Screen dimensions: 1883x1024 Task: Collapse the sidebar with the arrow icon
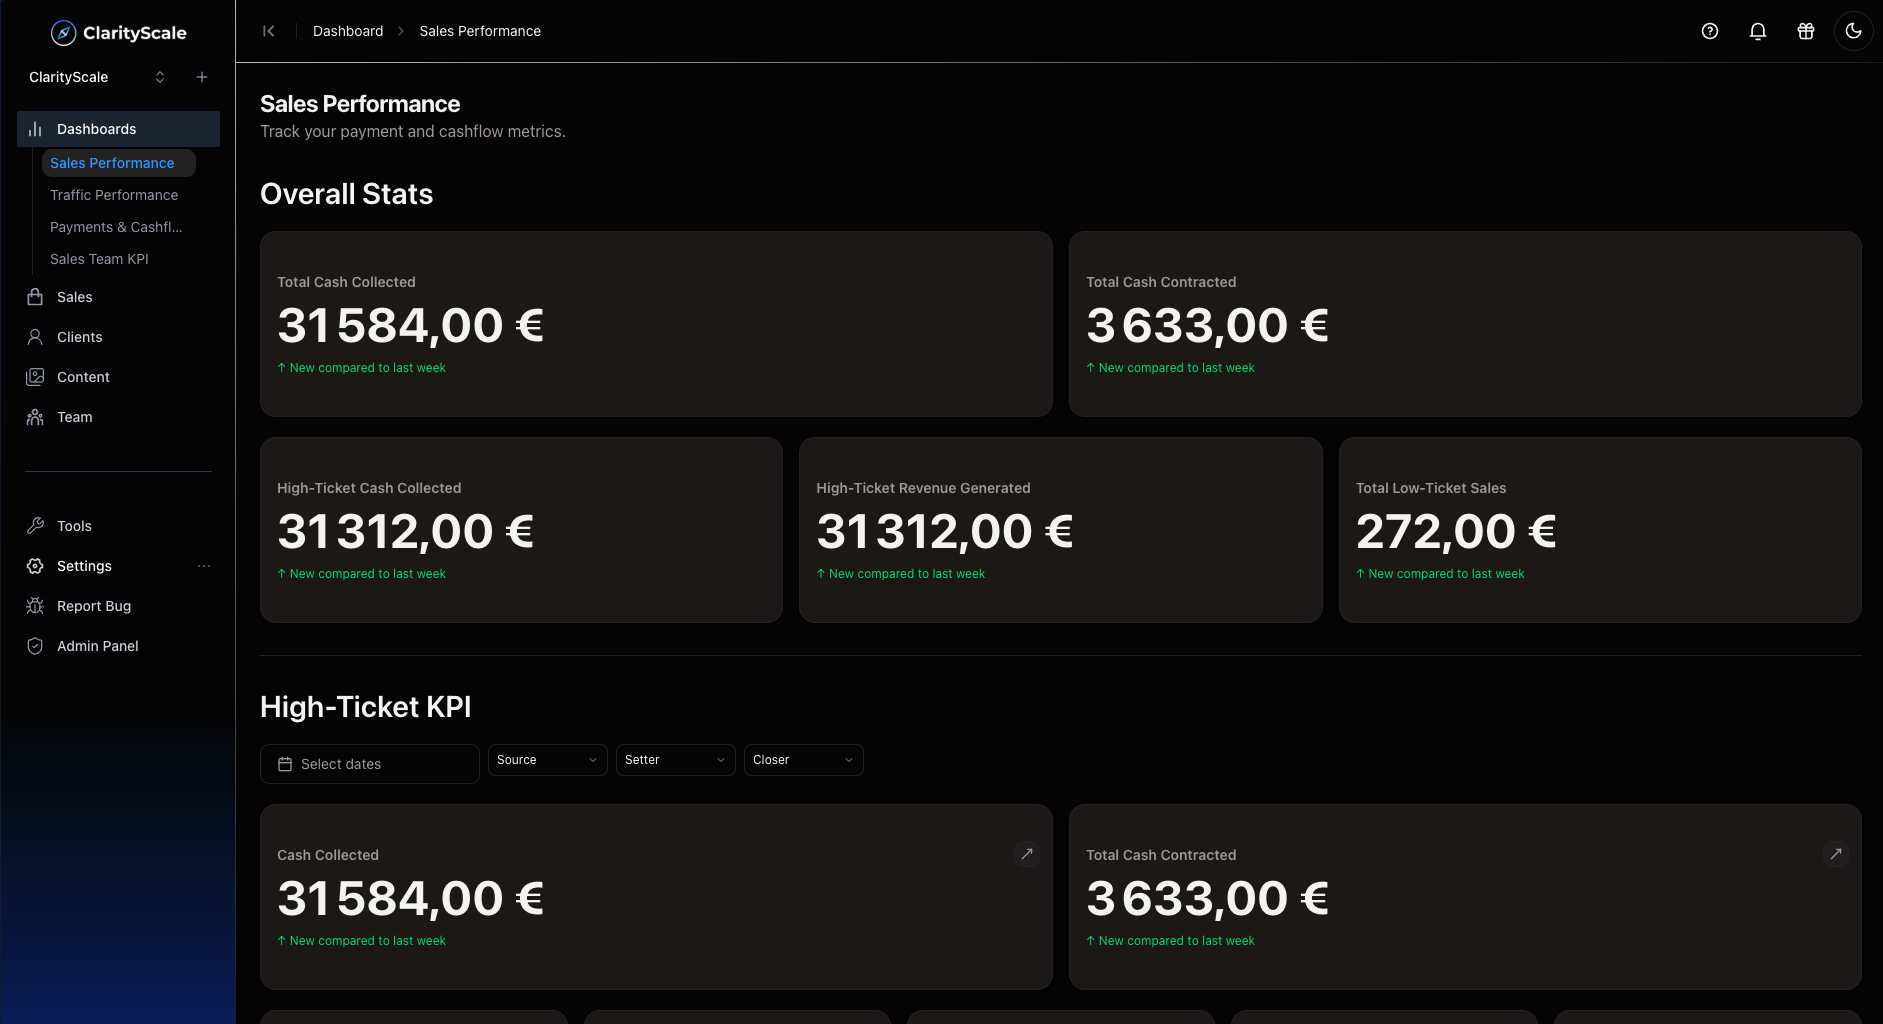tap(268, 31)
